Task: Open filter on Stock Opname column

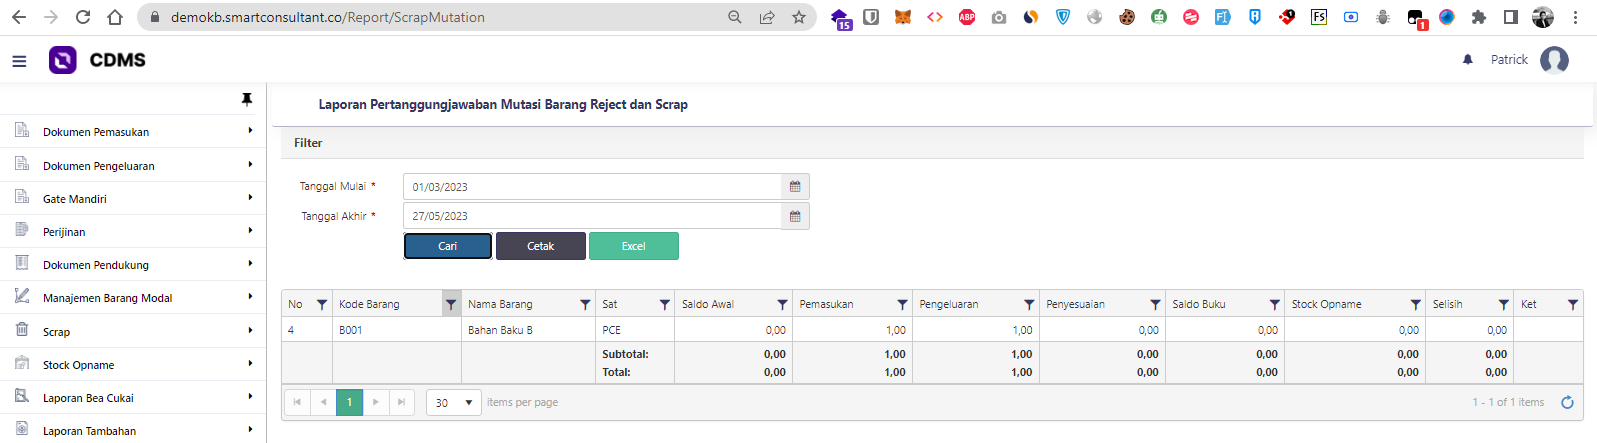Action: point(1415,304)
